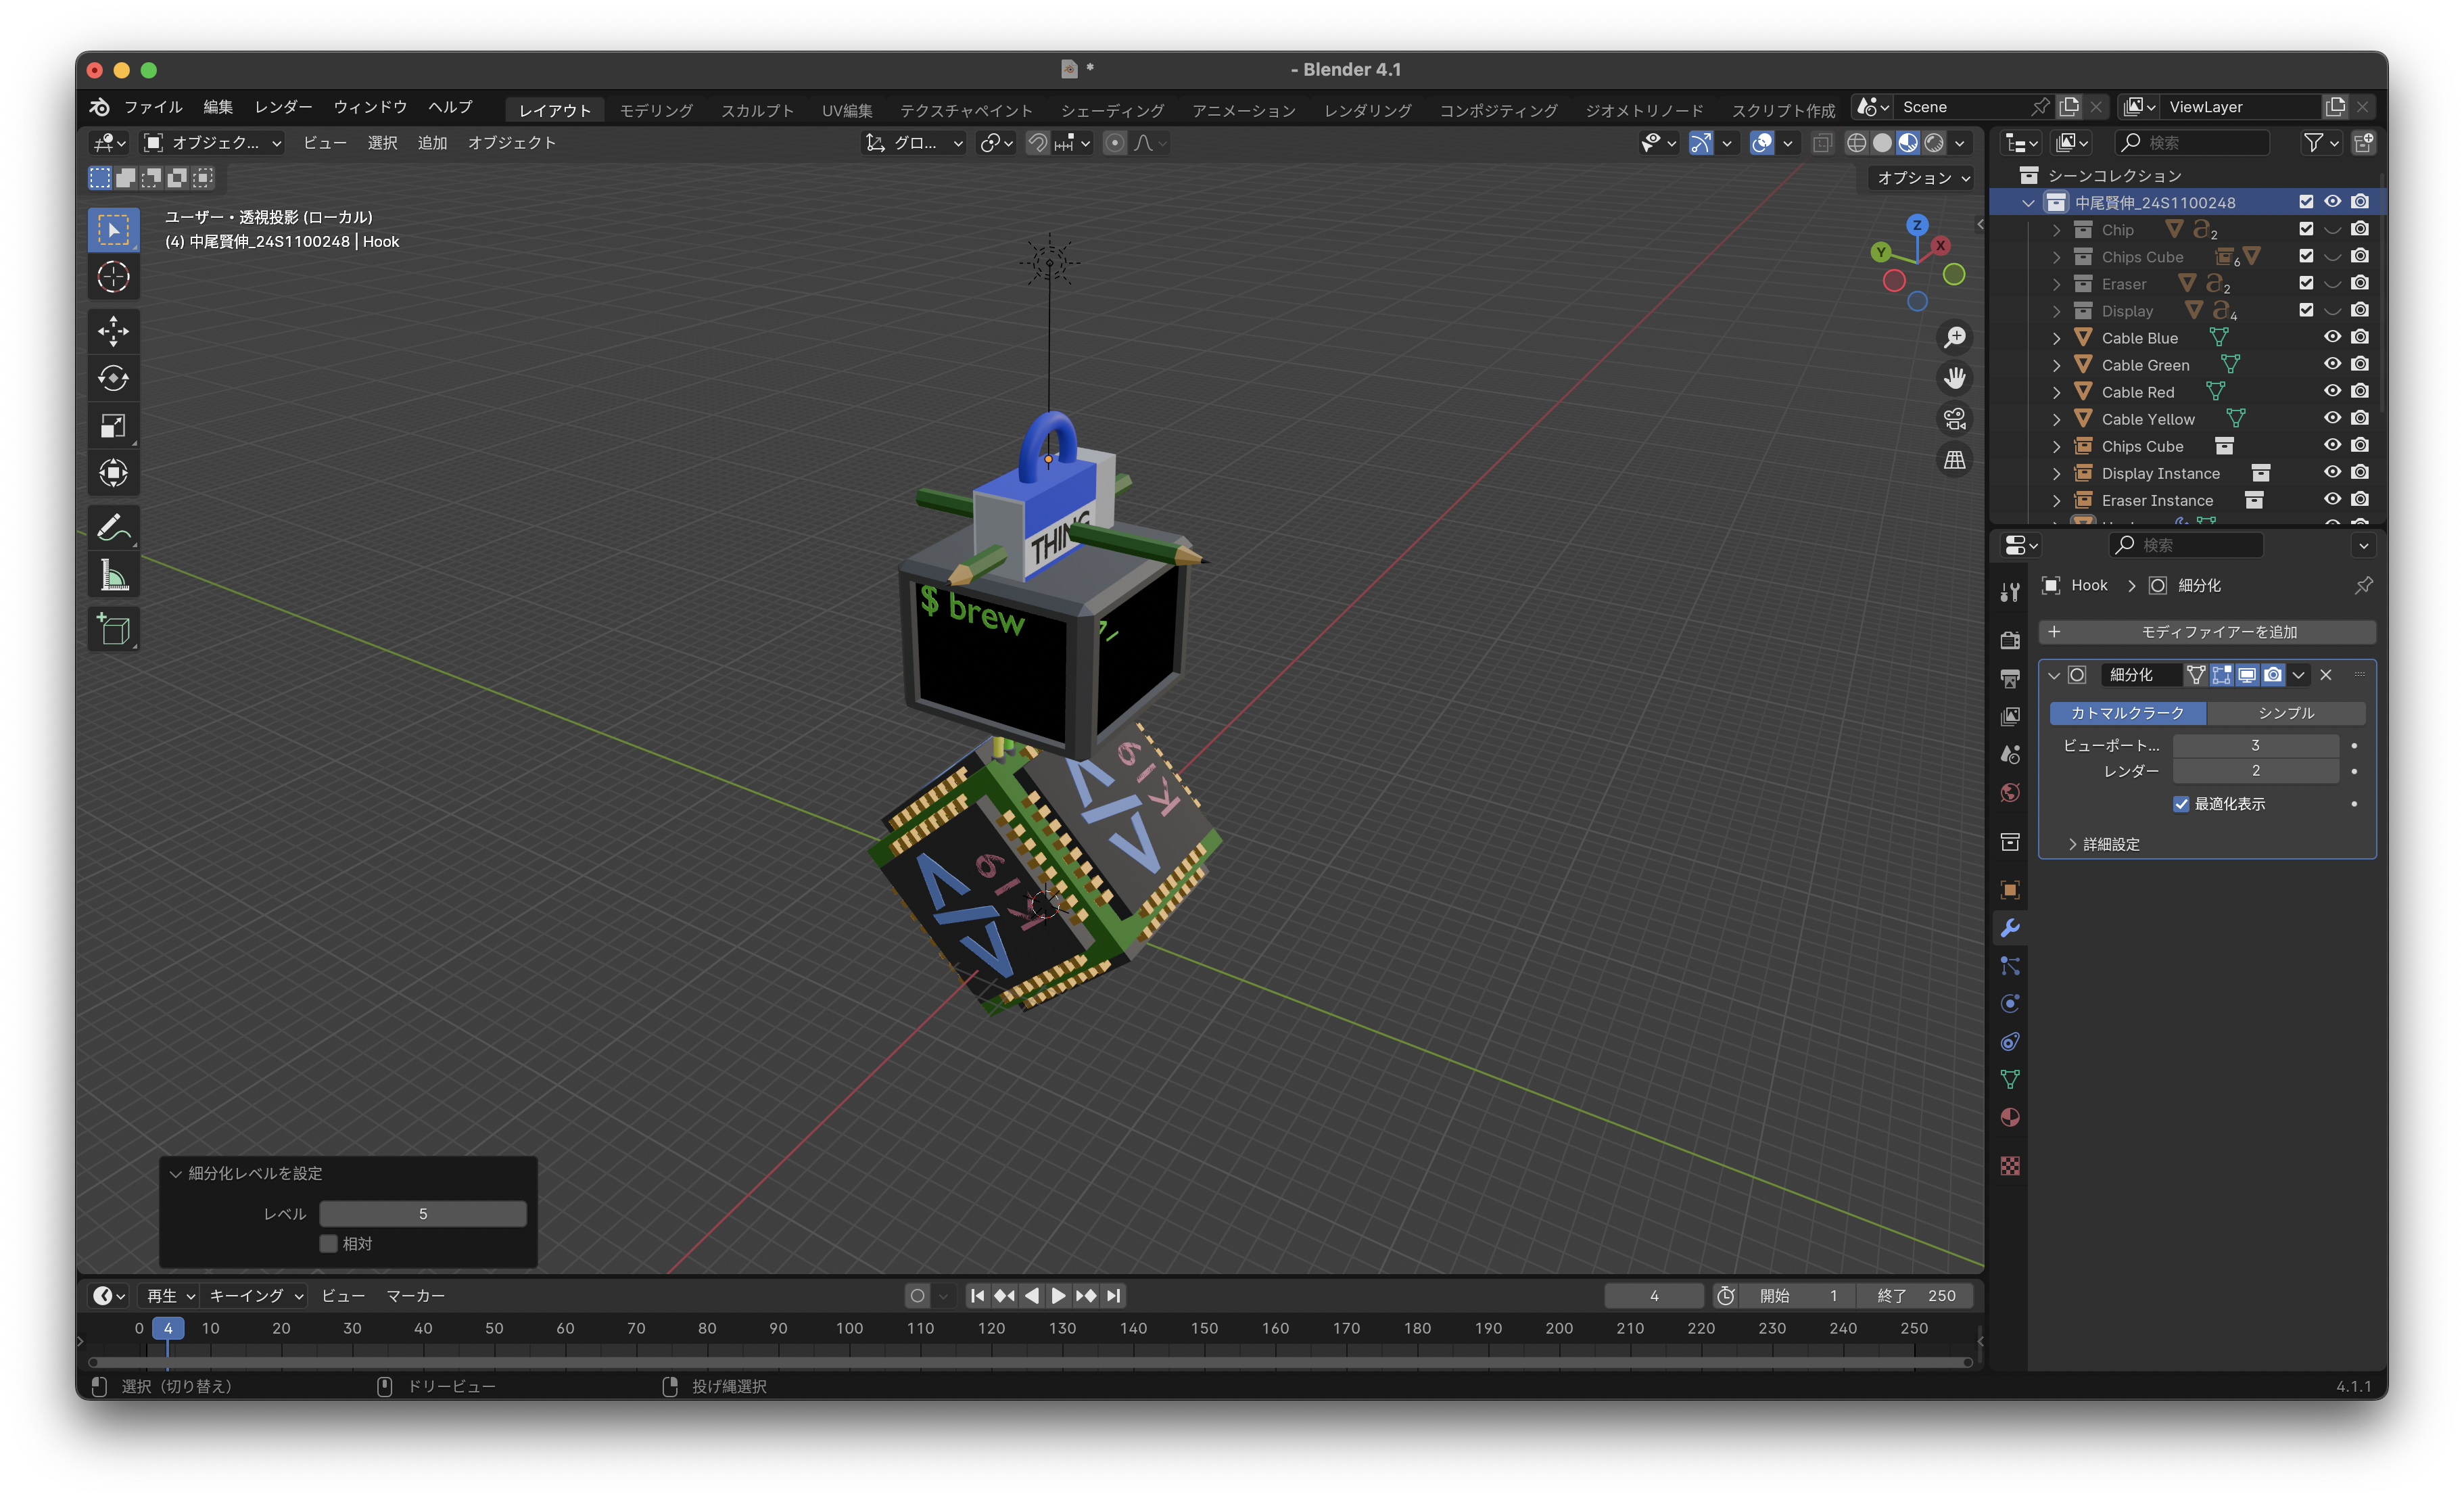Select the Move tool in toolbar
The height and width of the screenshot is (1500, 2464).
pos(113,331)
